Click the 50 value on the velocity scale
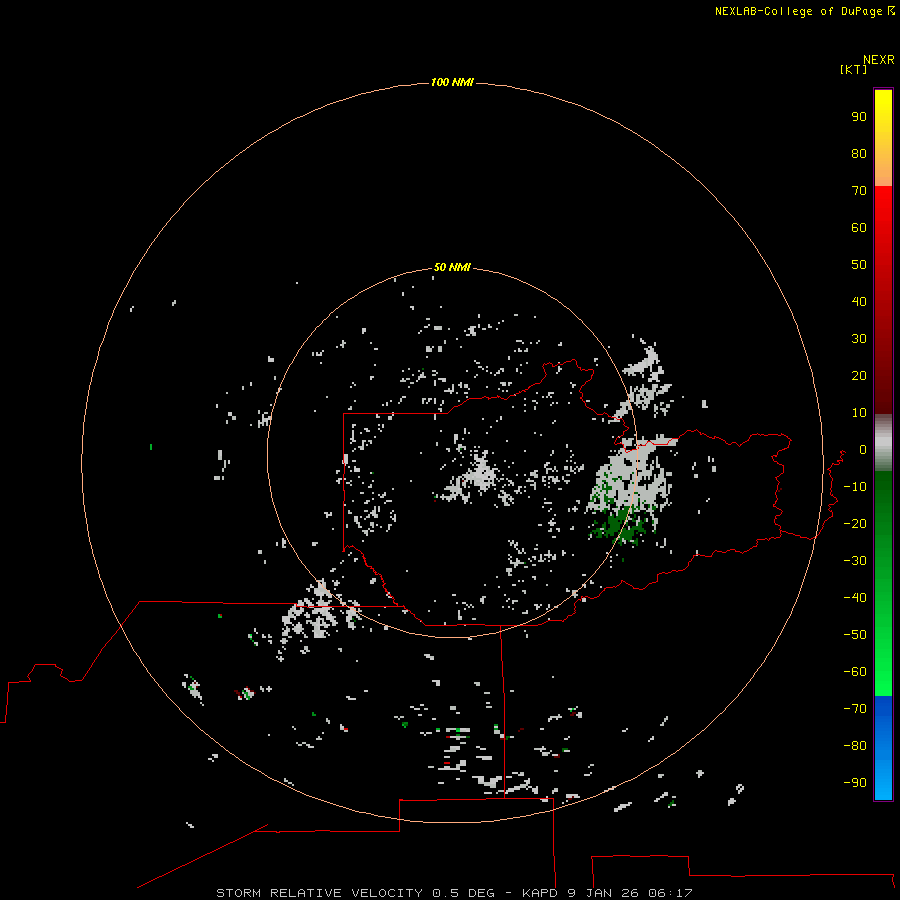 coord(859,265)
